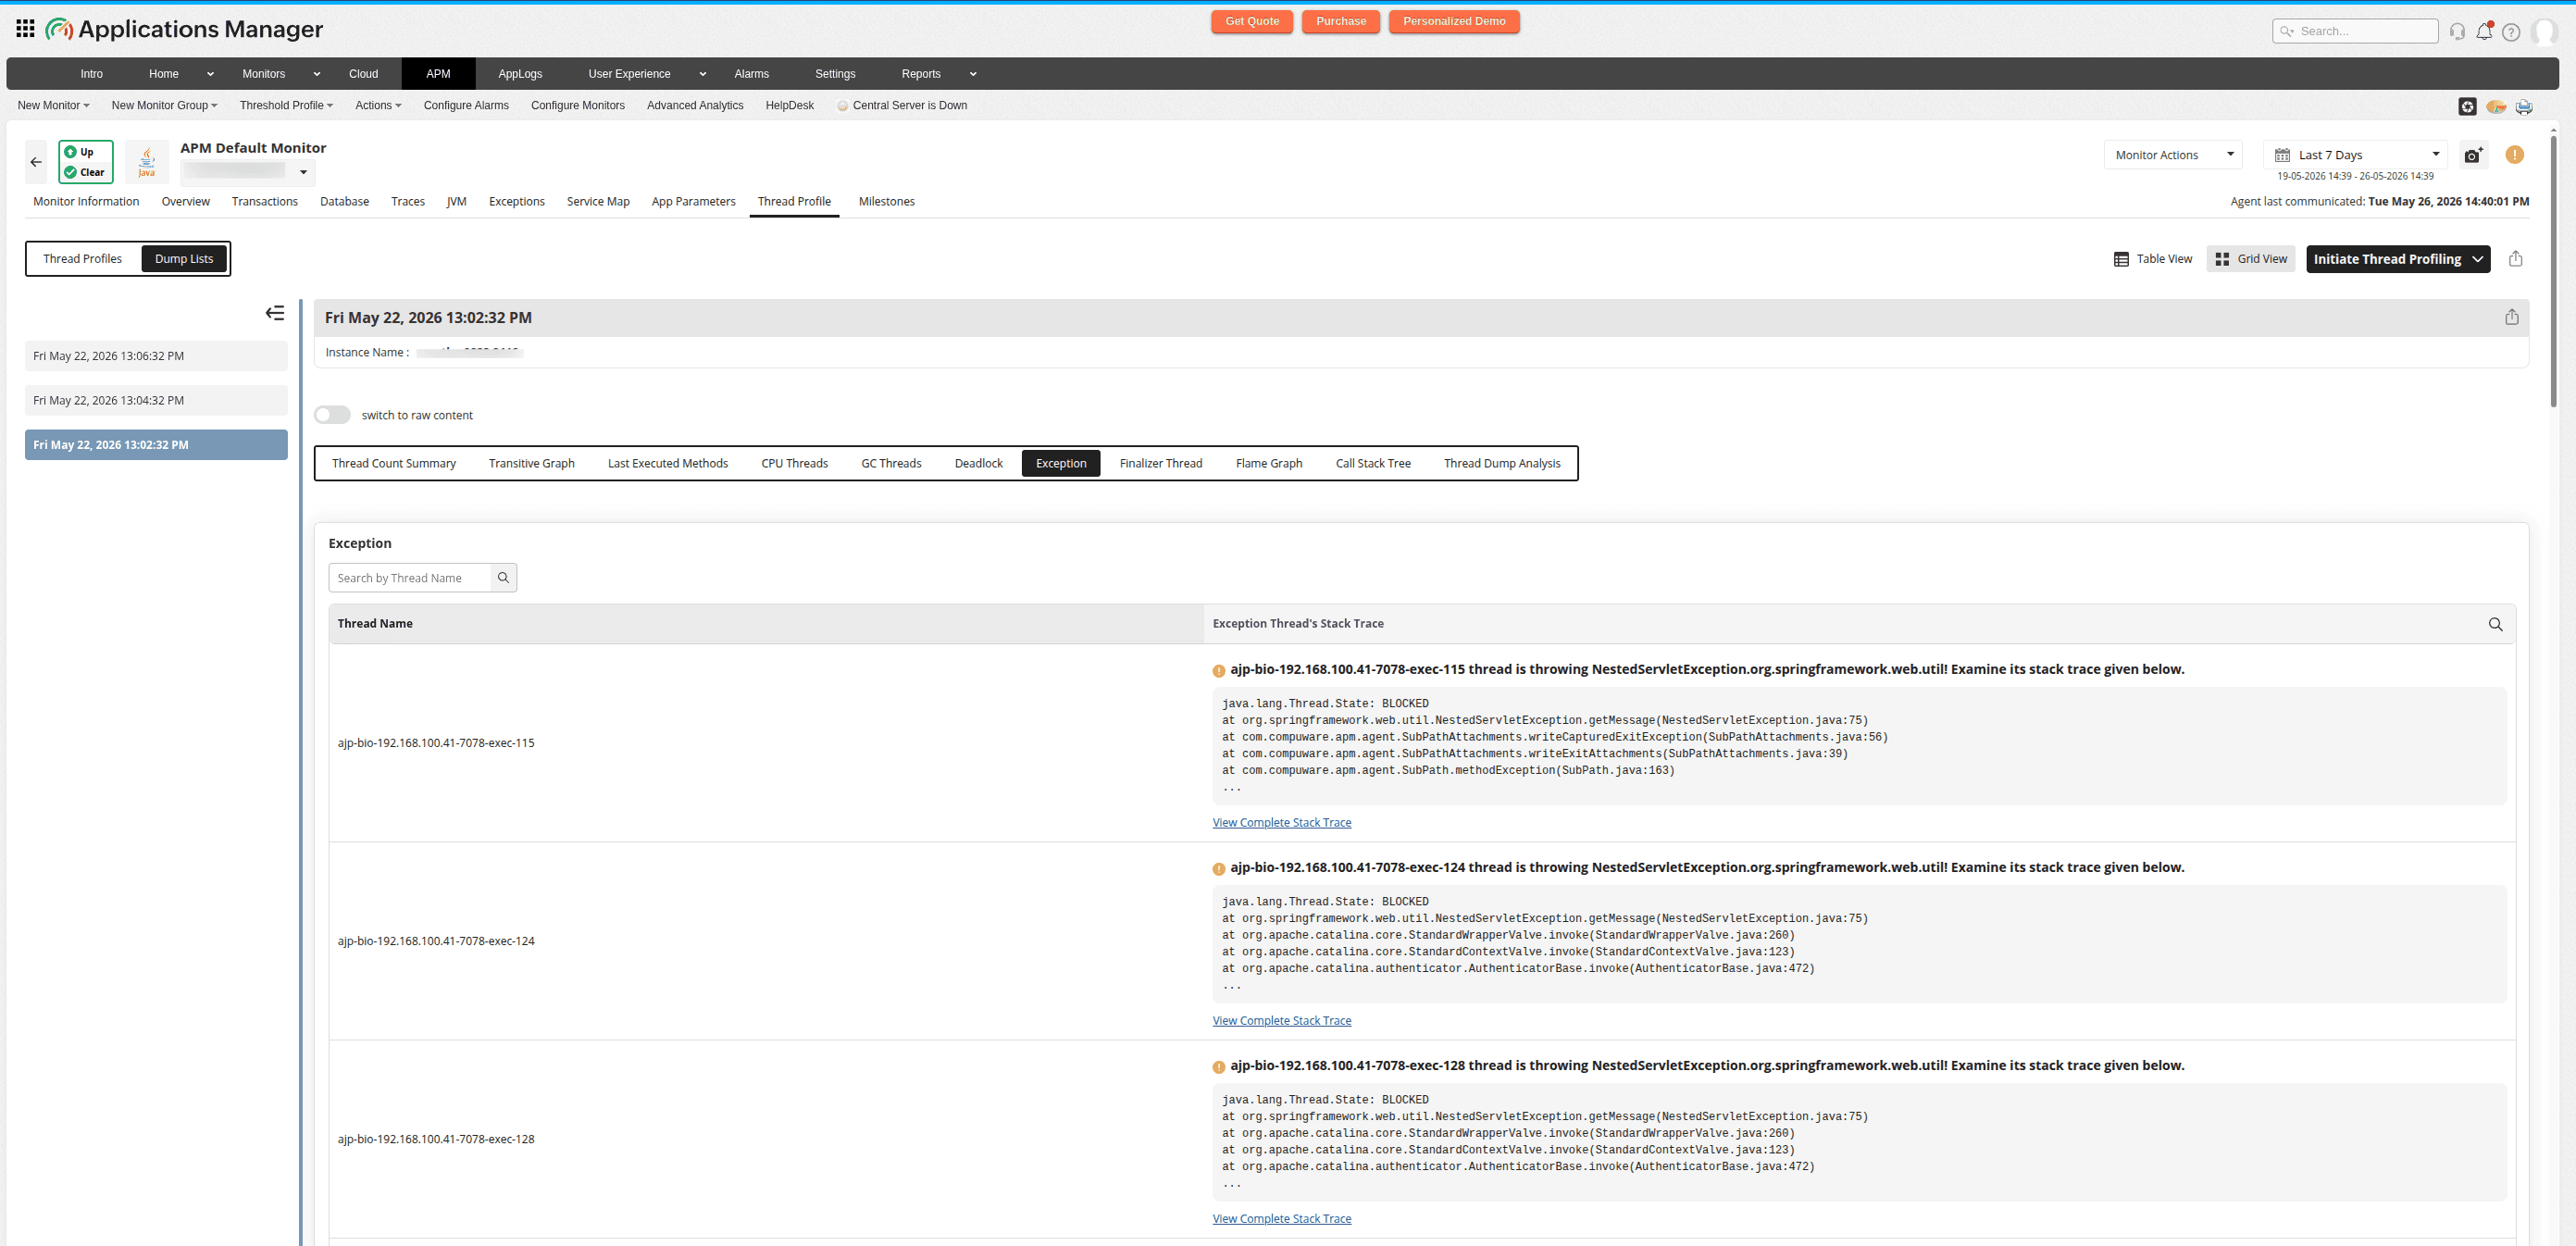The image size is (2576, 1246).
Task: Click the orange alert exclamation icon
Action: (x=2514, y=155)
